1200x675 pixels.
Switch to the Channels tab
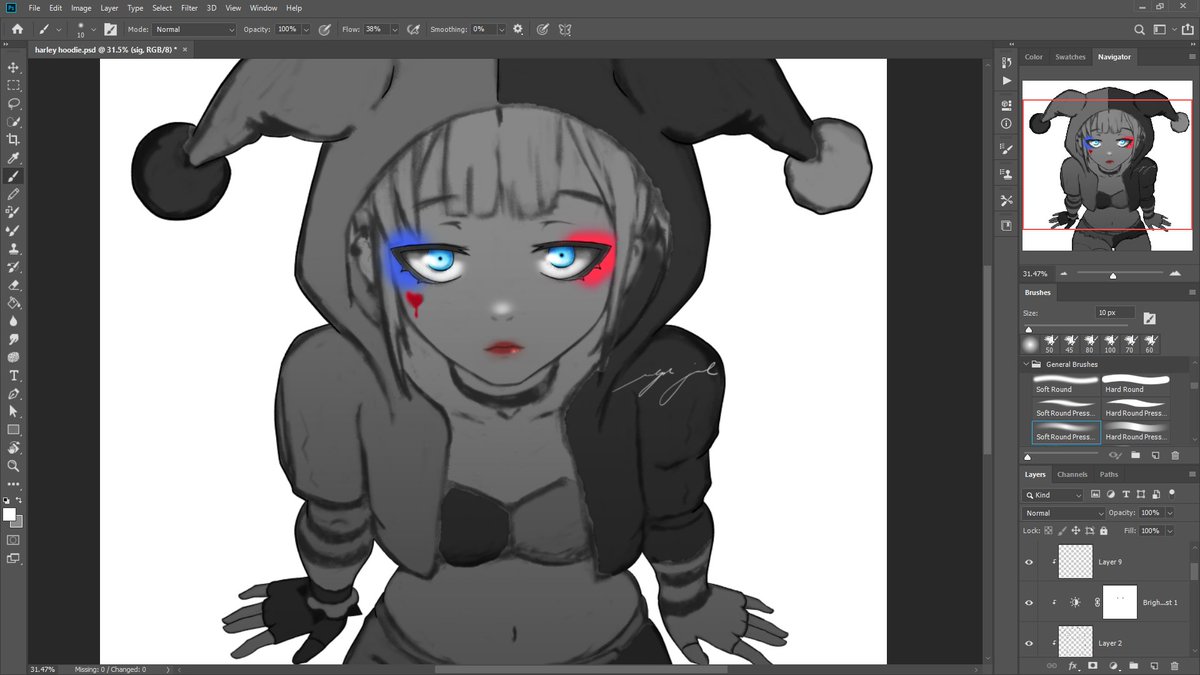pos(1072,474)
